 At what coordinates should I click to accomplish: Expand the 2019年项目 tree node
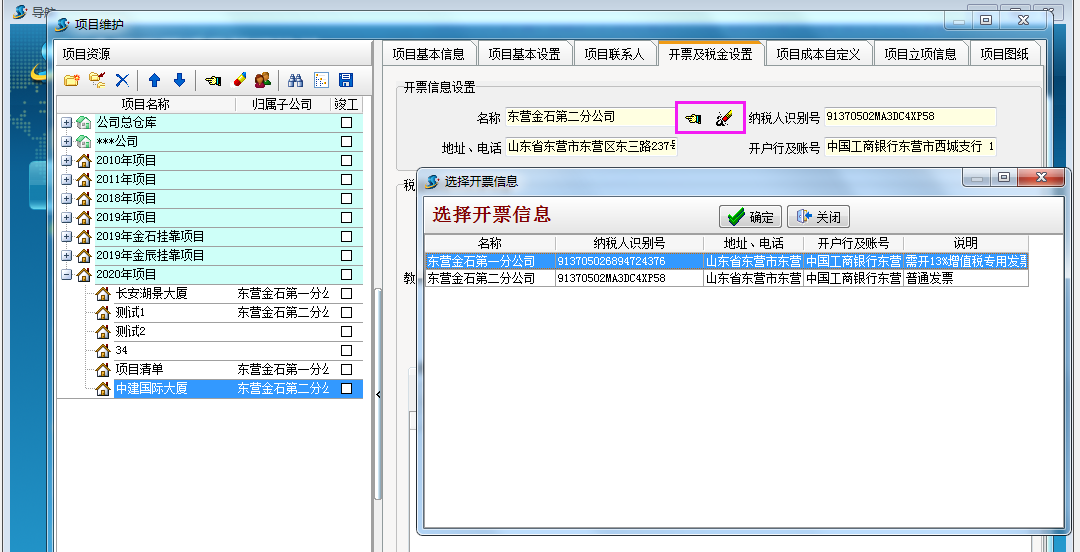(x=67, y=217)
